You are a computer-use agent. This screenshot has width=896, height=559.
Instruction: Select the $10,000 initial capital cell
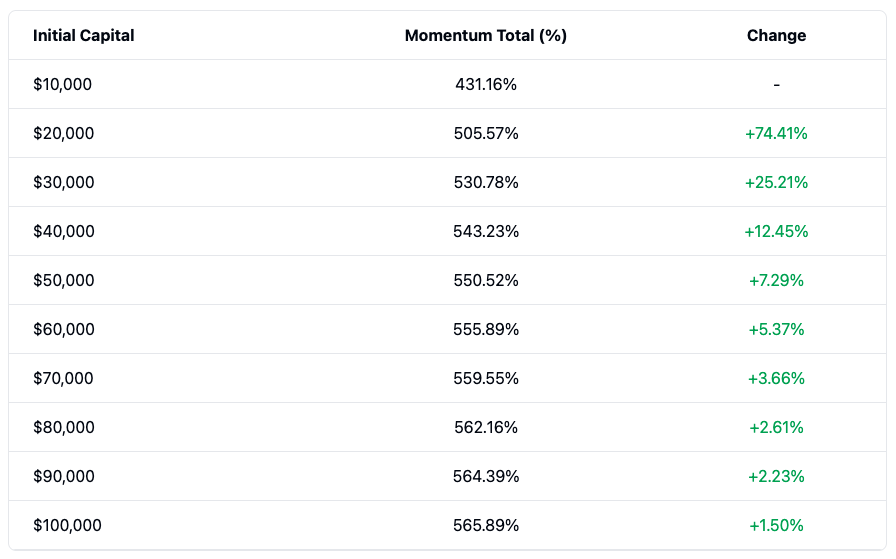pos(63,85)
